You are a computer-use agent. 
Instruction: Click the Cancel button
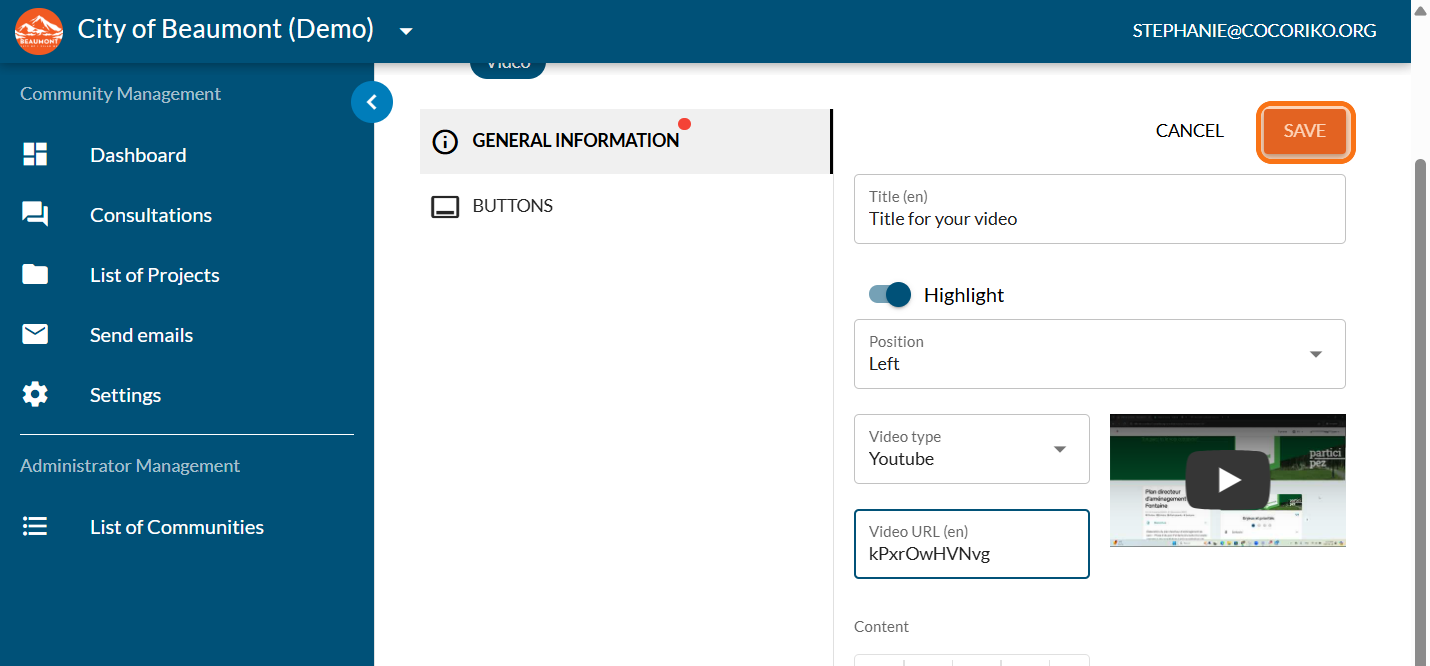click(1189, 131)
